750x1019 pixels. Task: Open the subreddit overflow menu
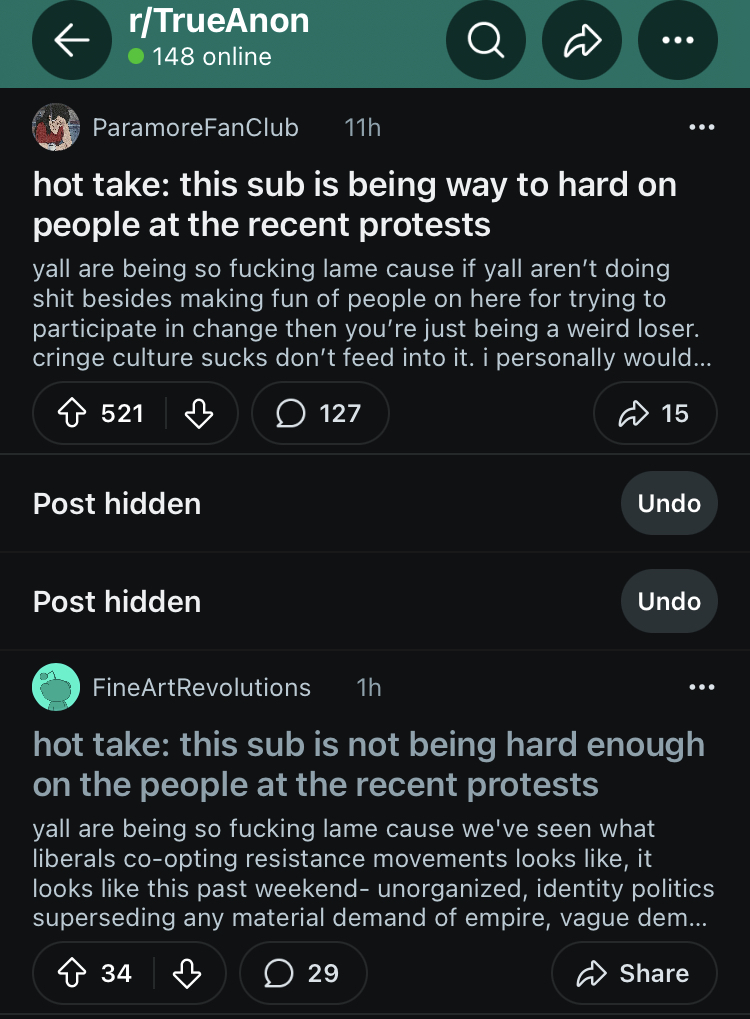(677, 40)
